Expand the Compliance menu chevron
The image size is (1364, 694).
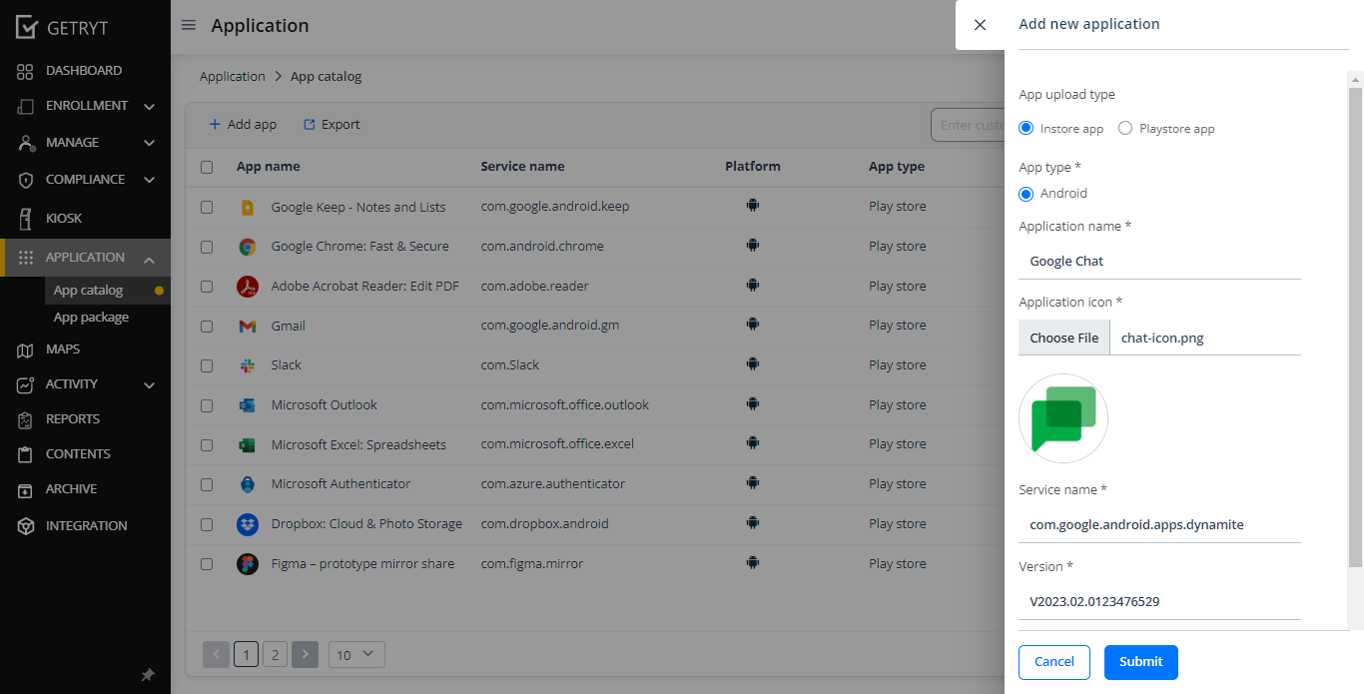point(149,181)
